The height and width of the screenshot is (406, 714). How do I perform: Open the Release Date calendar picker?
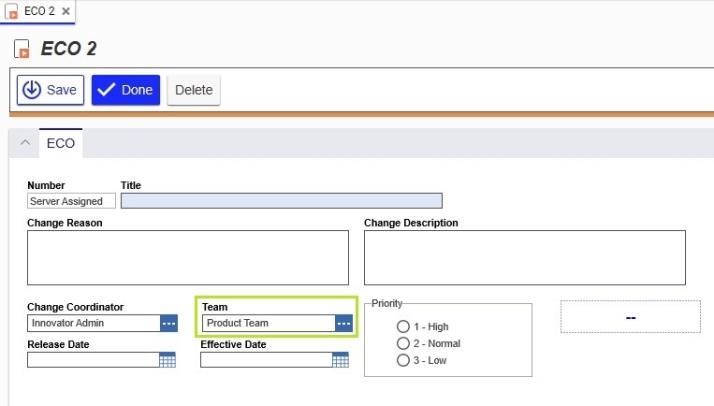tap(167, 360)
